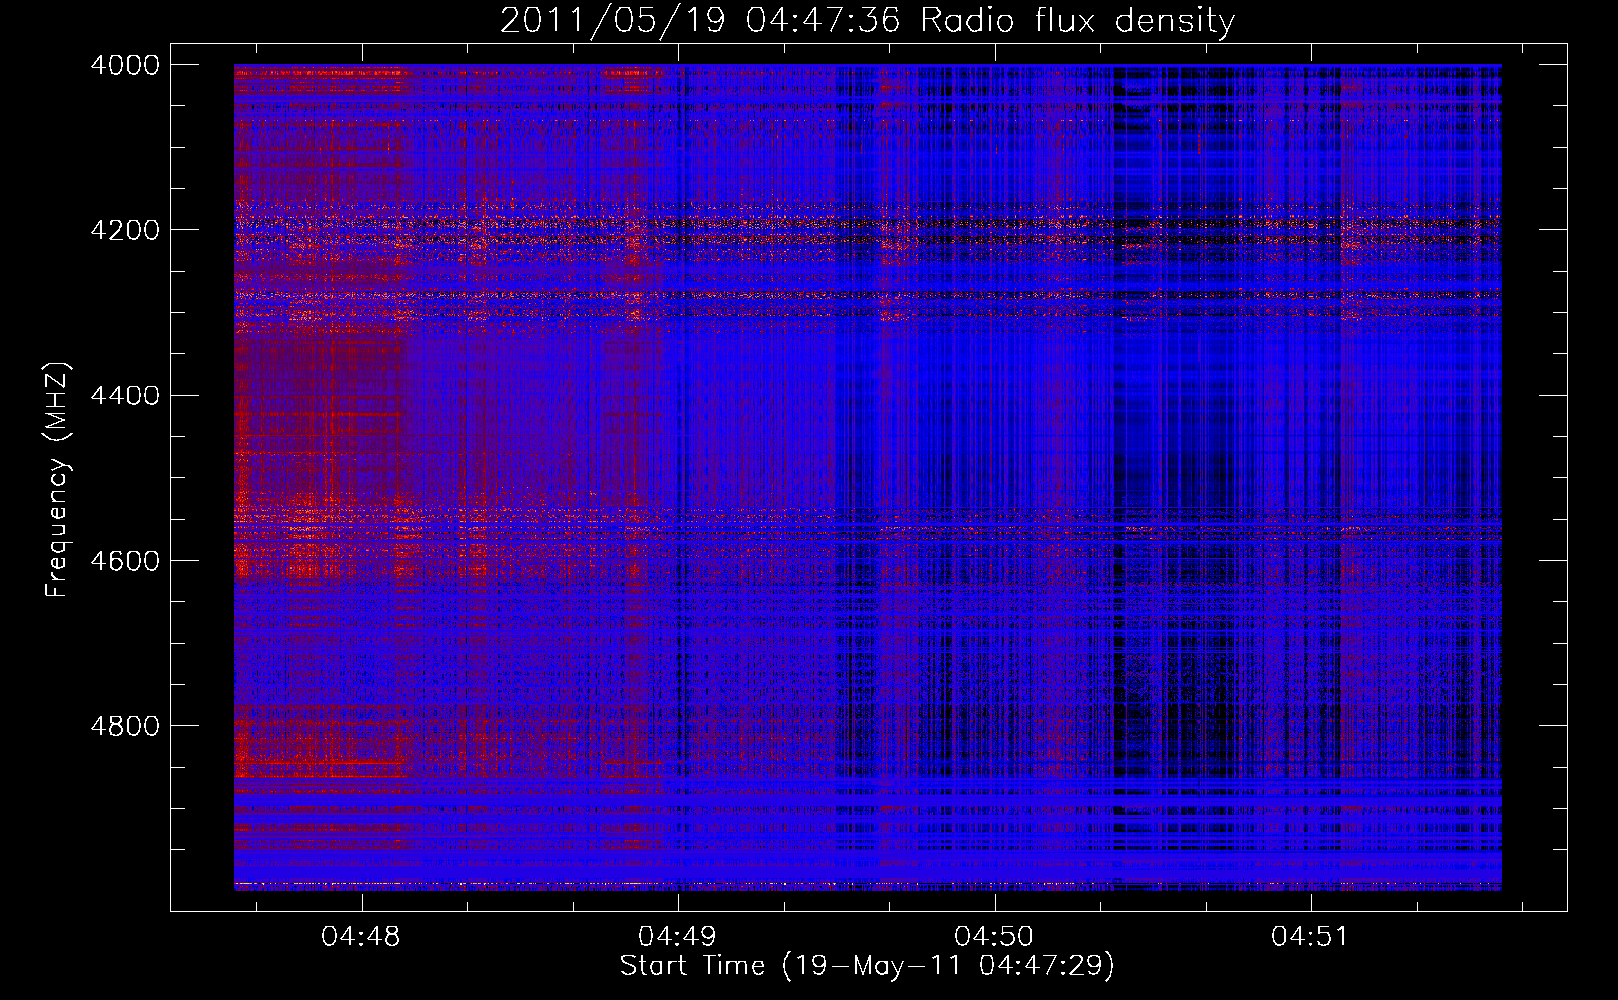
Task: Select the 4200 frequency tick label
Action: (x=125, y=230)
